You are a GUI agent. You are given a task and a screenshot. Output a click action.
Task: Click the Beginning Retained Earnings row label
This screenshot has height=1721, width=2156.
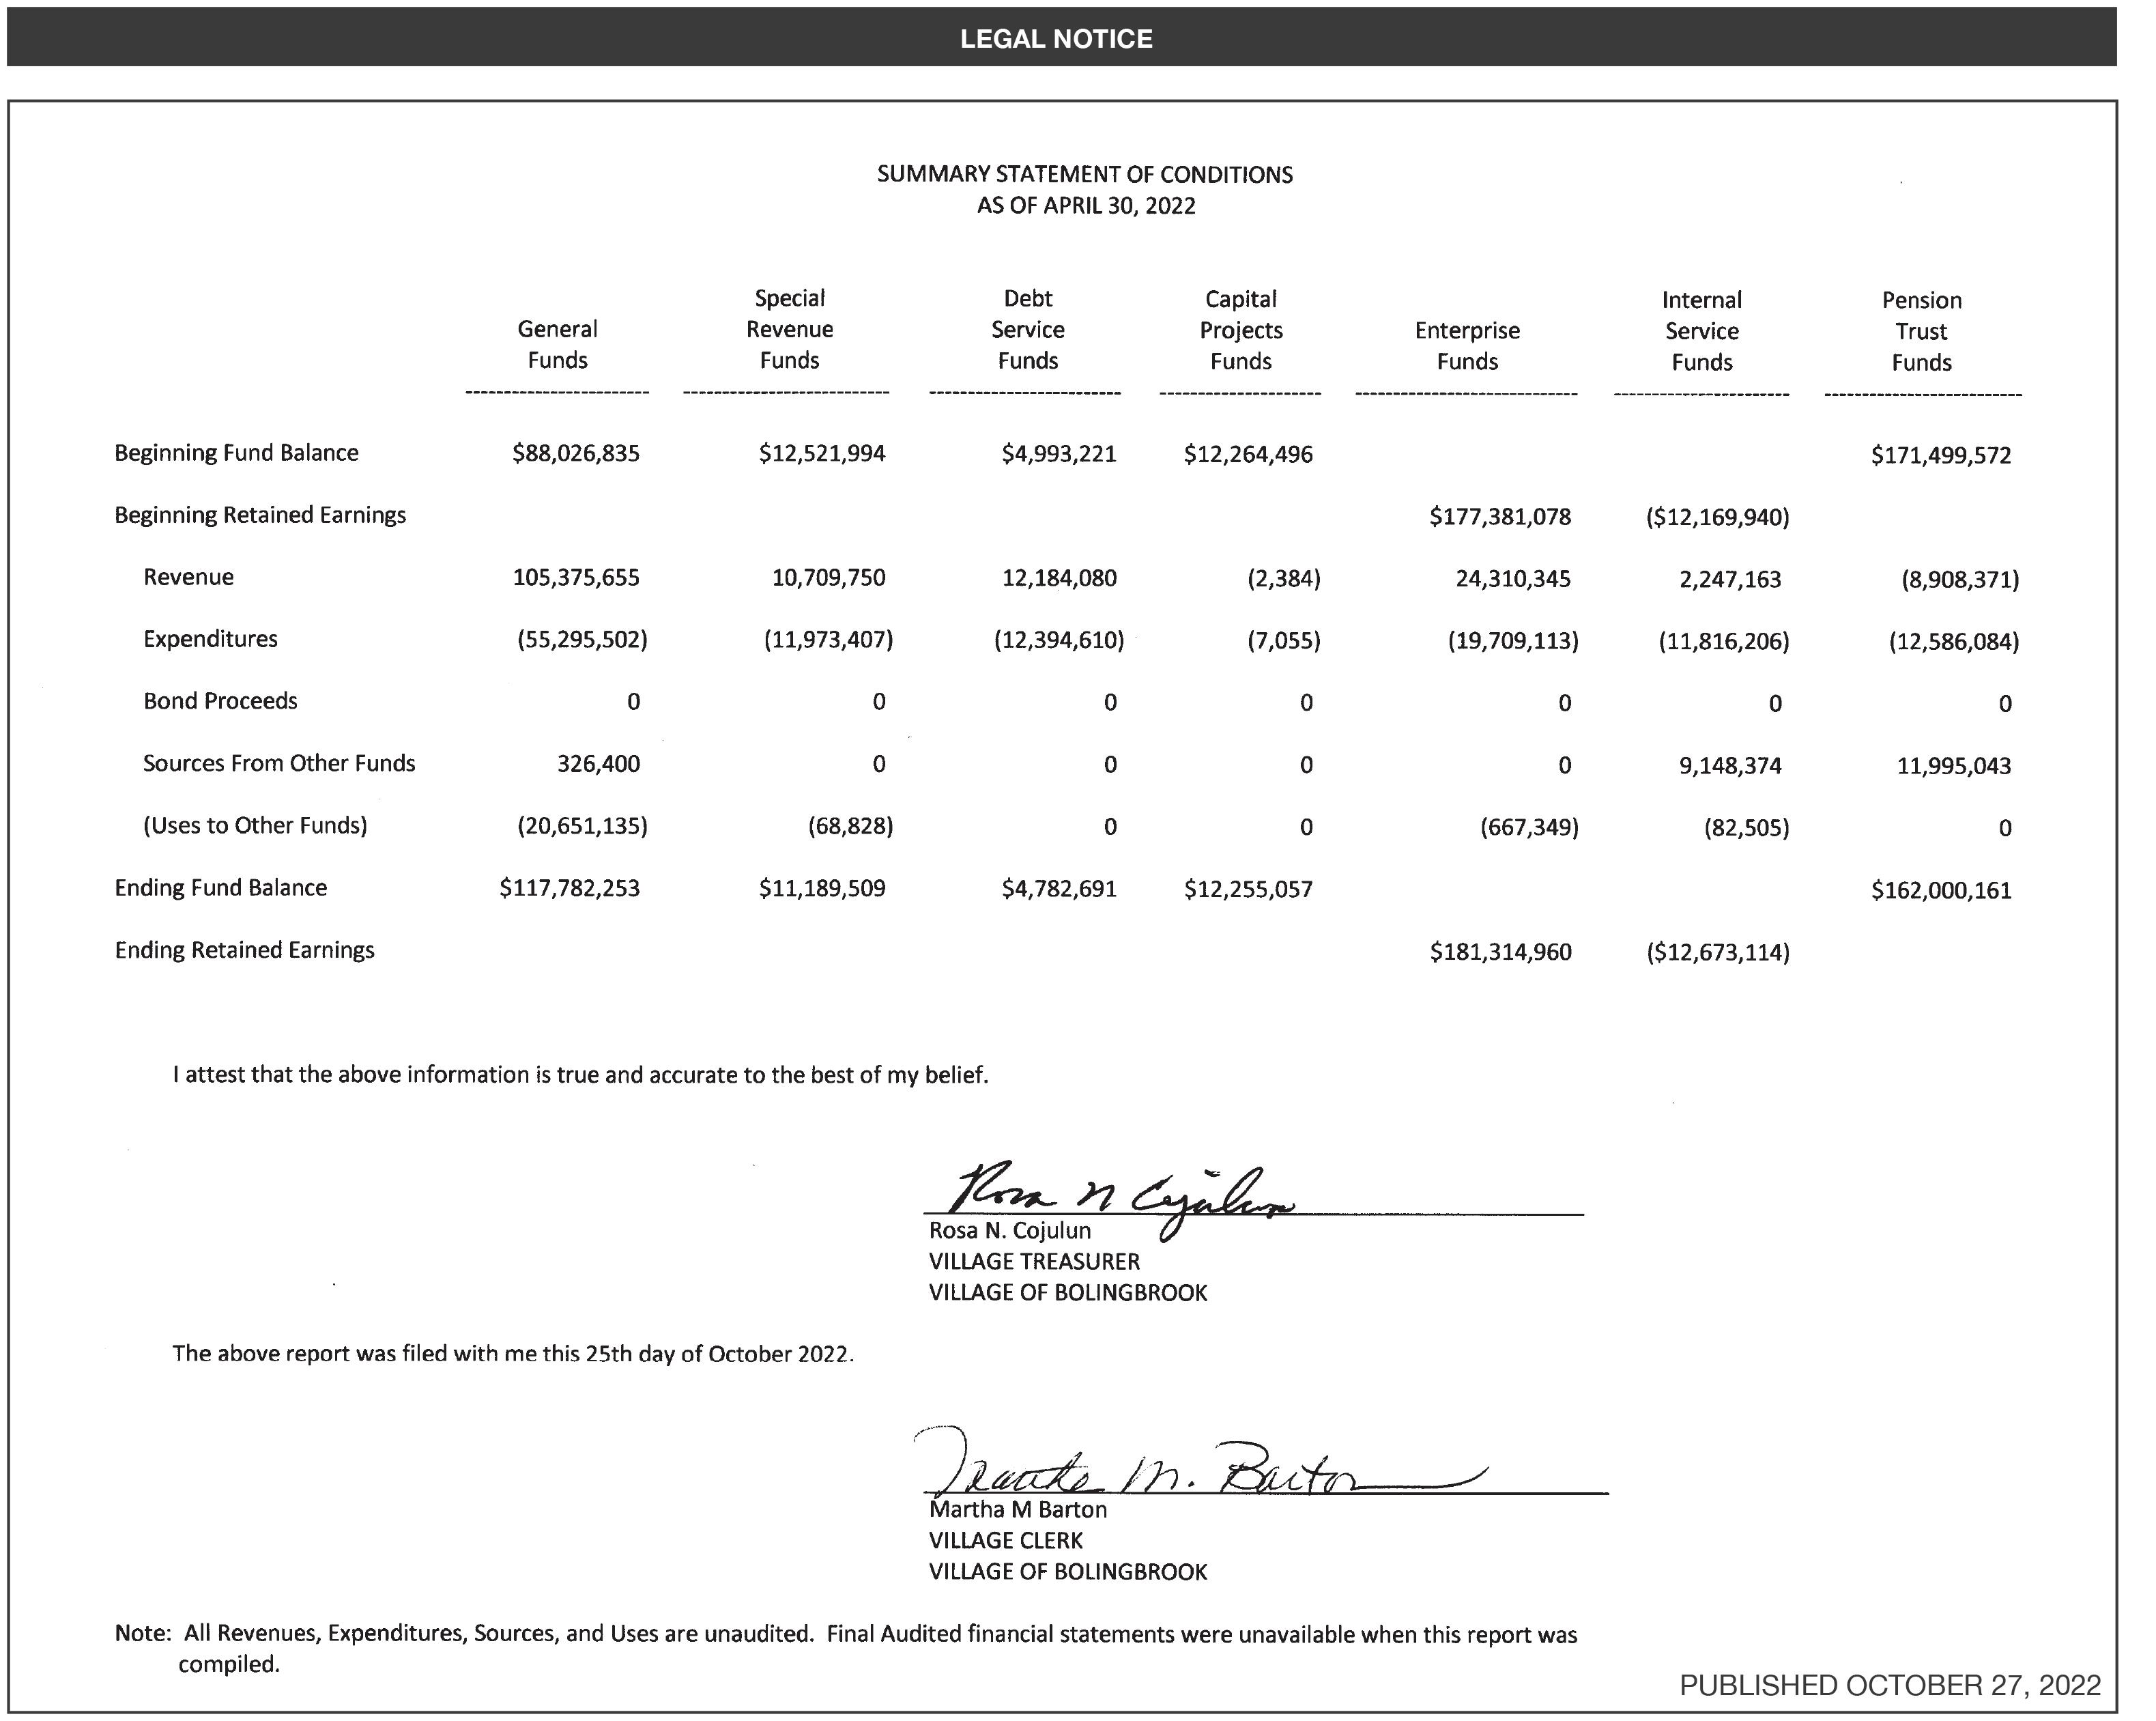(x=260, y=515)
